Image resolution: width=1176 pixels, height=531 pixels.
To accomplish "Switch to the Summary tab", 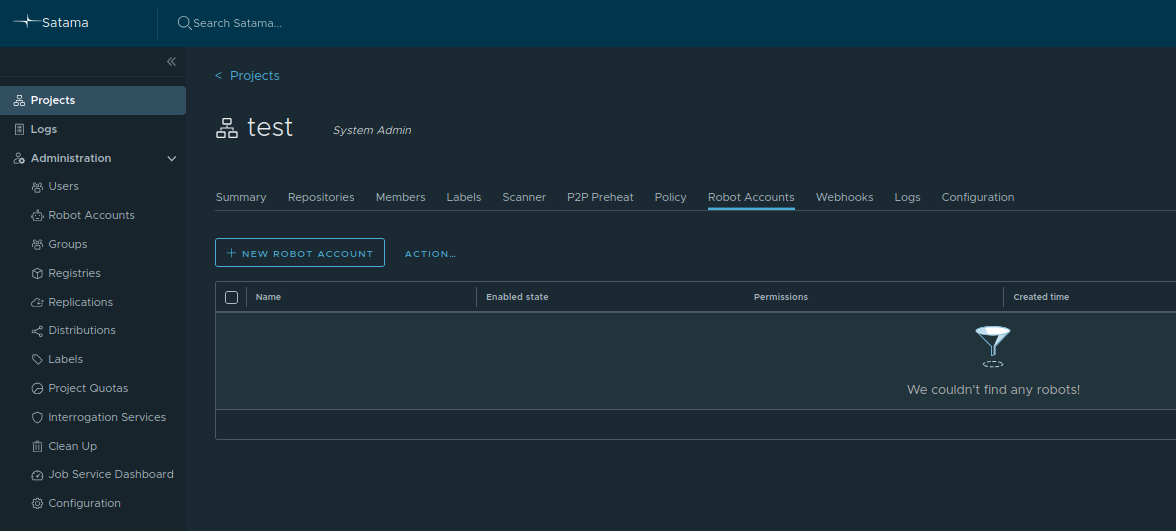I will (x=241, y=197).
